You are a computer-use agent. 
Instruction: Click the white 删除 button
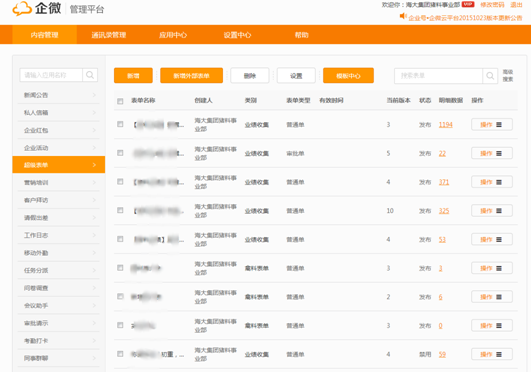(x=250, y=76)
